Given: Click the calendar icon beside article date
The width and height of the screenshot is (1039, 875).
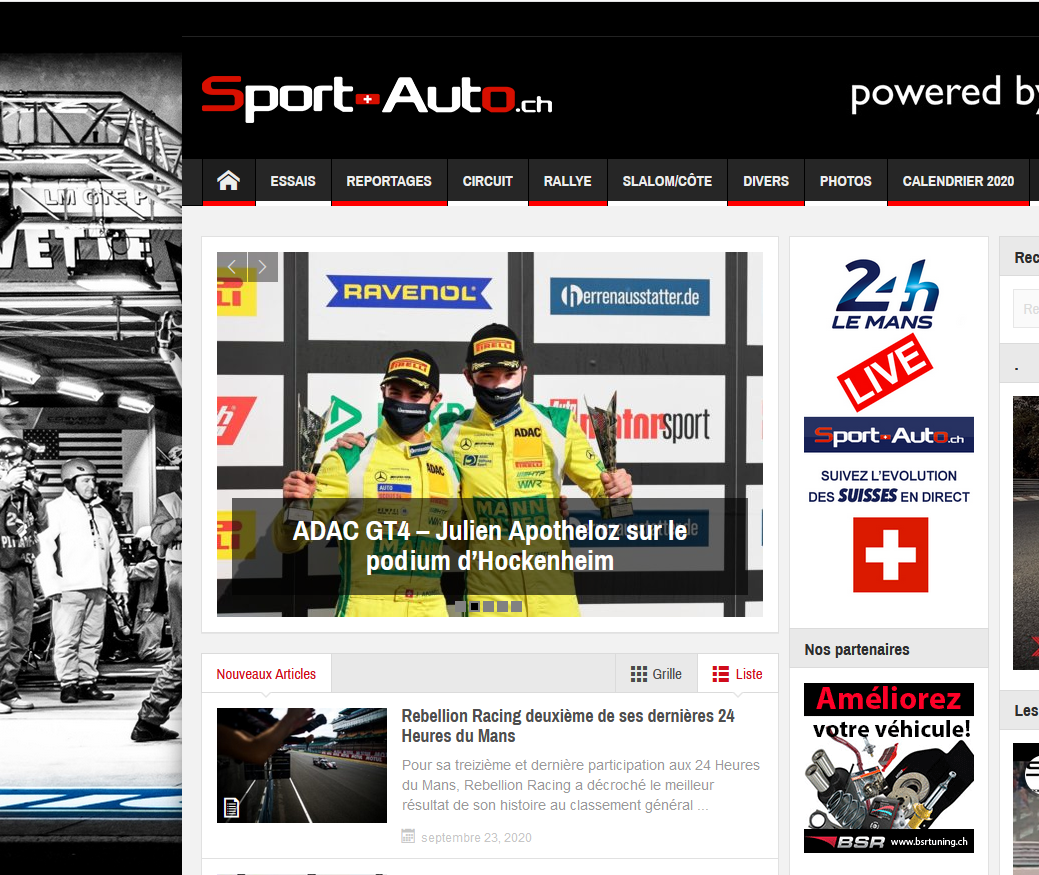Looking at the screenshot, I should (408, 836).
